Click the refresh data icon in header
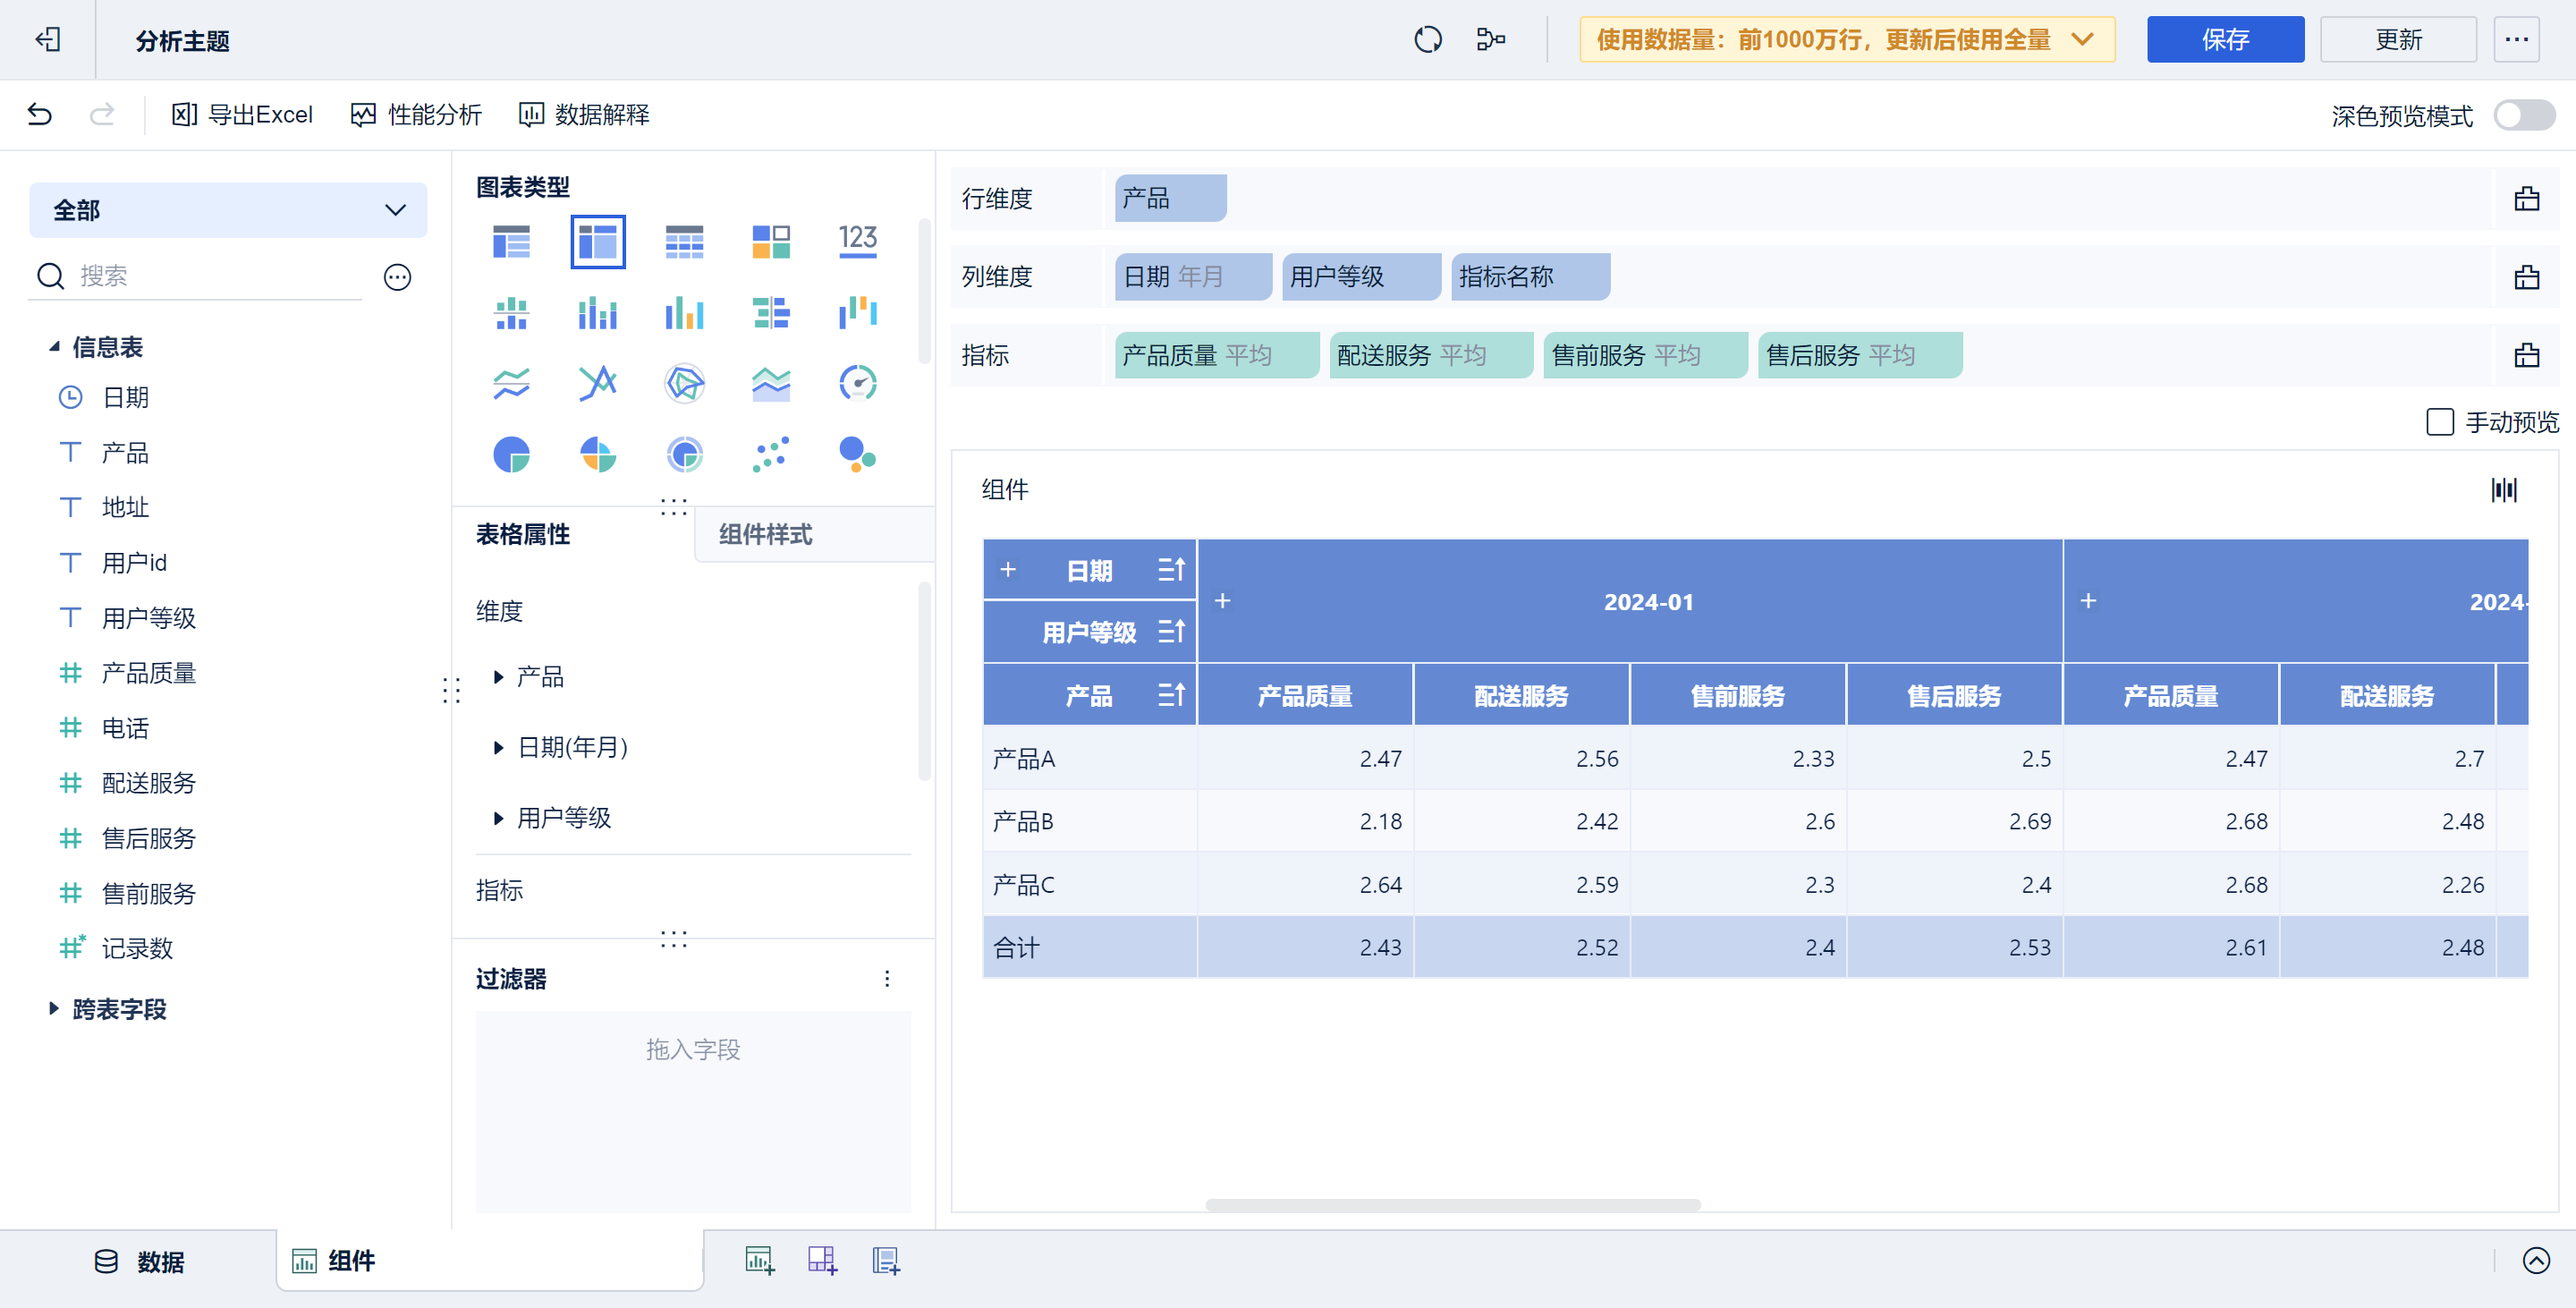Image resolution: width=2576 pixels, height=1308 pixels. (x=1427, y=40)
